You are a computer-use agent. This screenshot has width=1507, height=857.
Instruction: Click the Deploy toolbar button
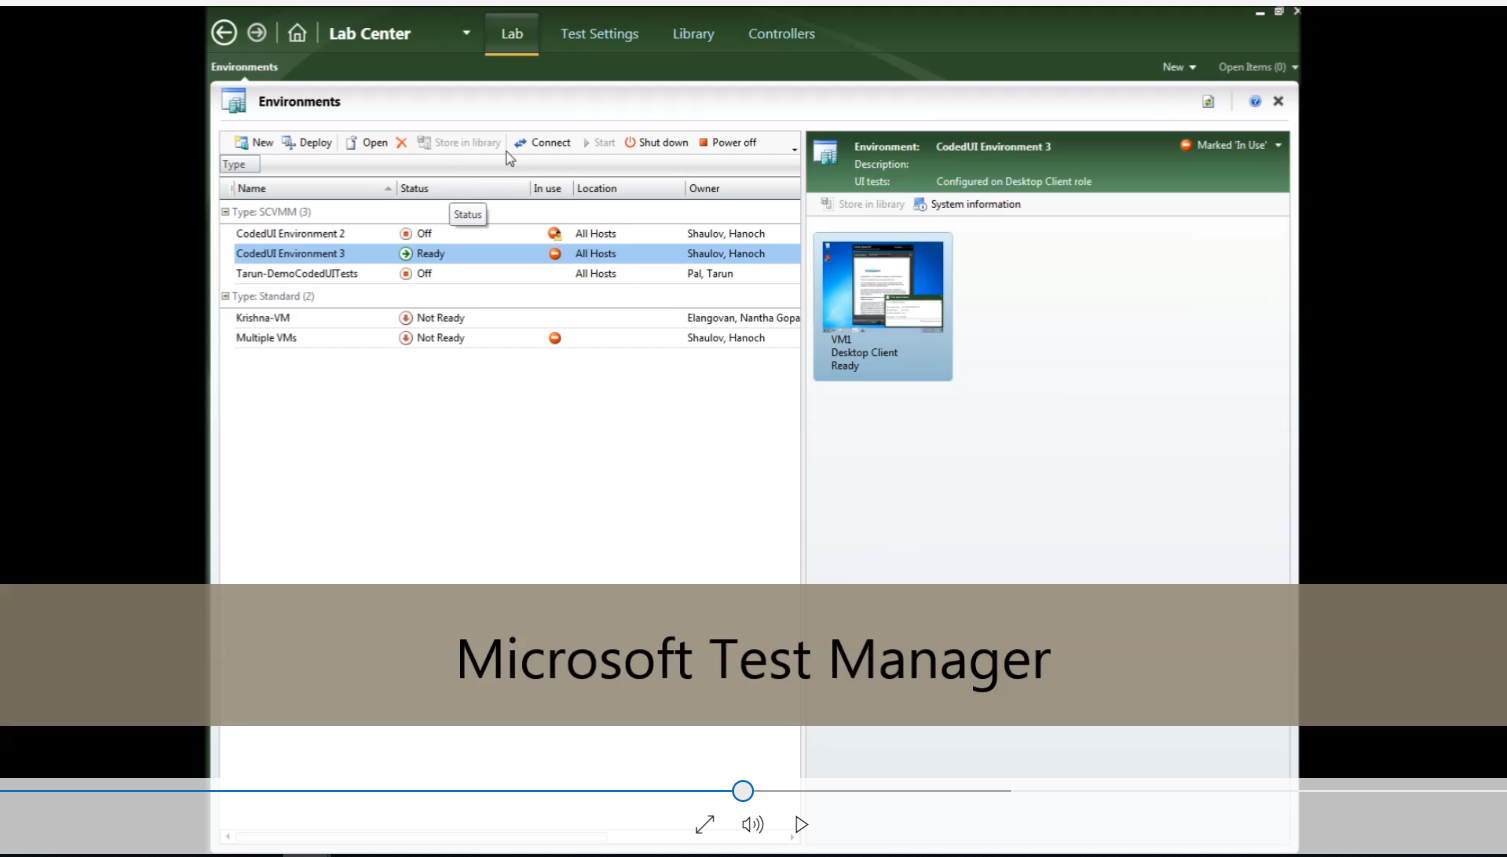point(307,143)
